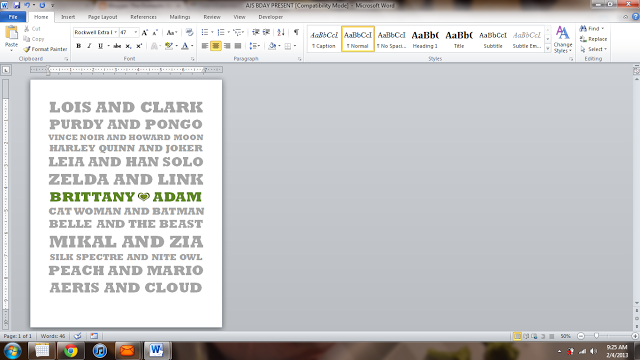The height and width of the screenshot is (360, 640).
Task: Click the Decrease Indent icon
Action: 256,32
